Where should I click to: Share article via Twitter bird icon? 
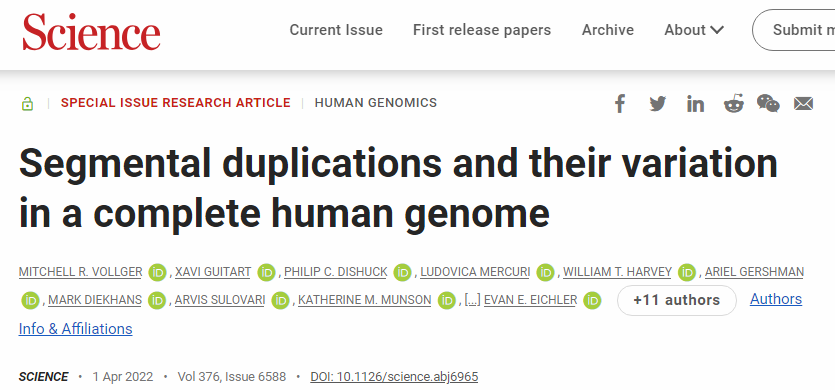pyautogui.click(x=658, y=103)
